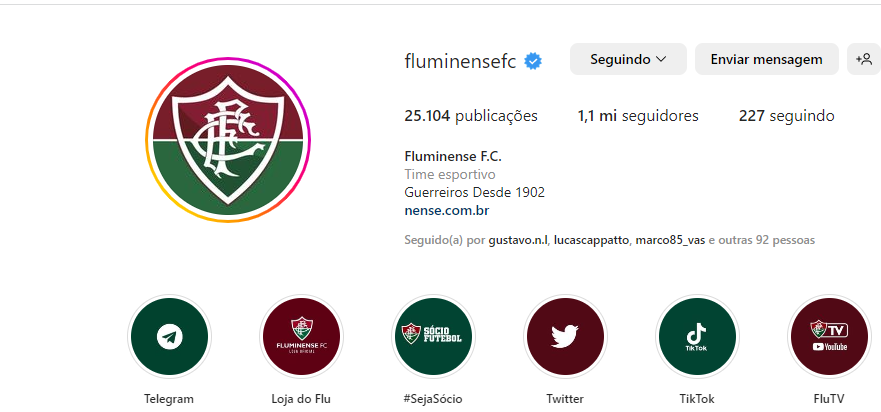Expand the Seguindo dropdown button
Viewport: 881px width, 412px height.
pyautogui.click(x=628, y=59)
